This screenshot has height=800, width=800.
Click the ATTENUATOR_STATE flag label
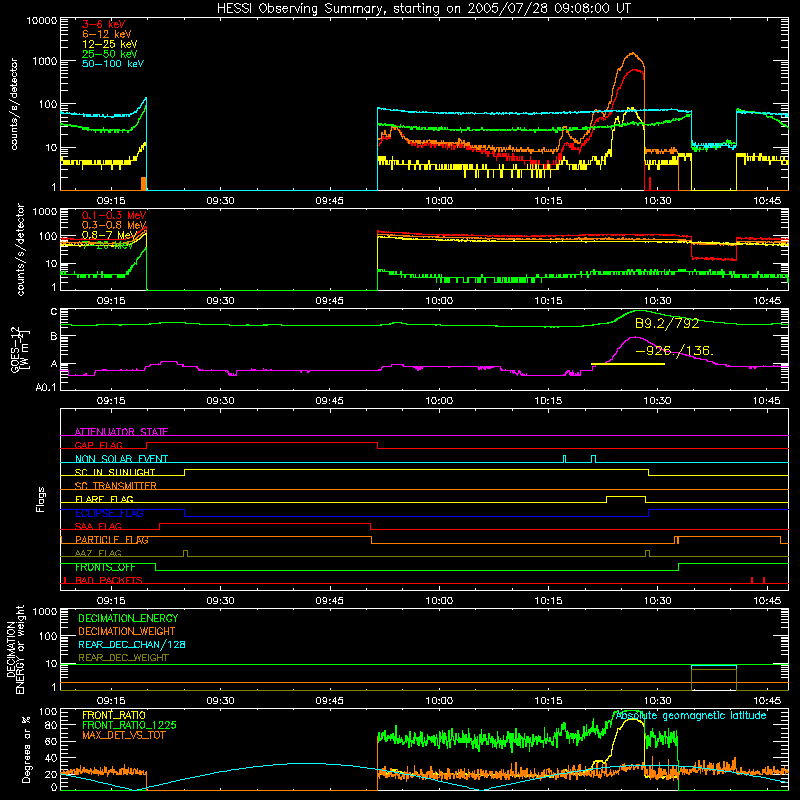pyautogui.click(x=121, y=432)
